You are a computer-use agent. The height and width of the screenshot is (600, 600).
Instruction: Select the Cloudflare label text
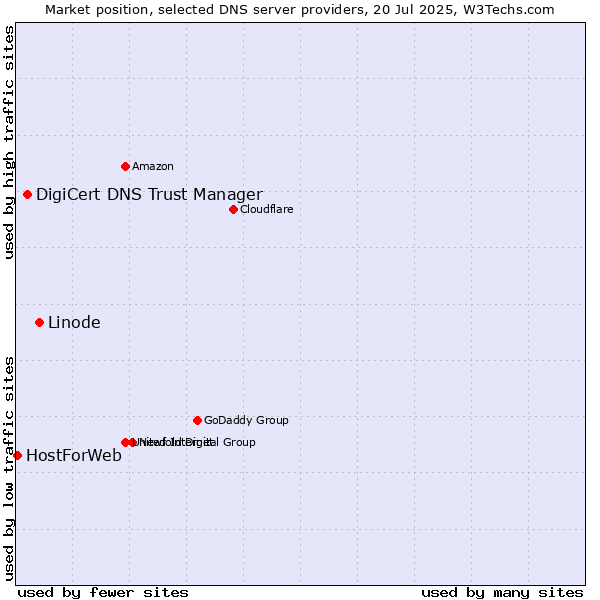pyautogui.click(x=267, y=209)
